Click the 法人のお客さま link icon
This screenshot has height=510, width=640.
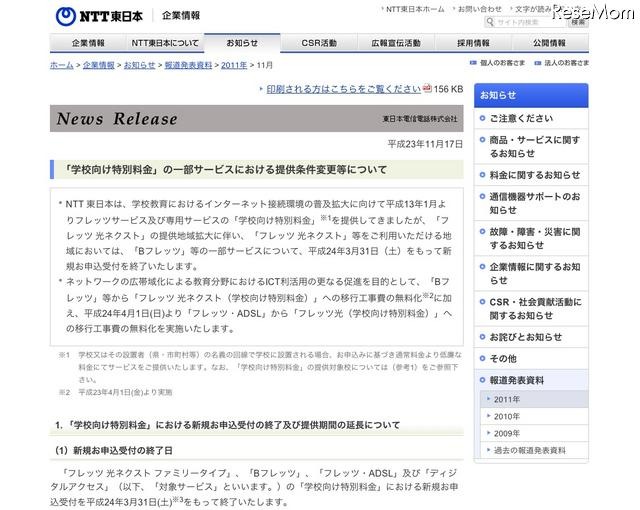click(538, 63)
